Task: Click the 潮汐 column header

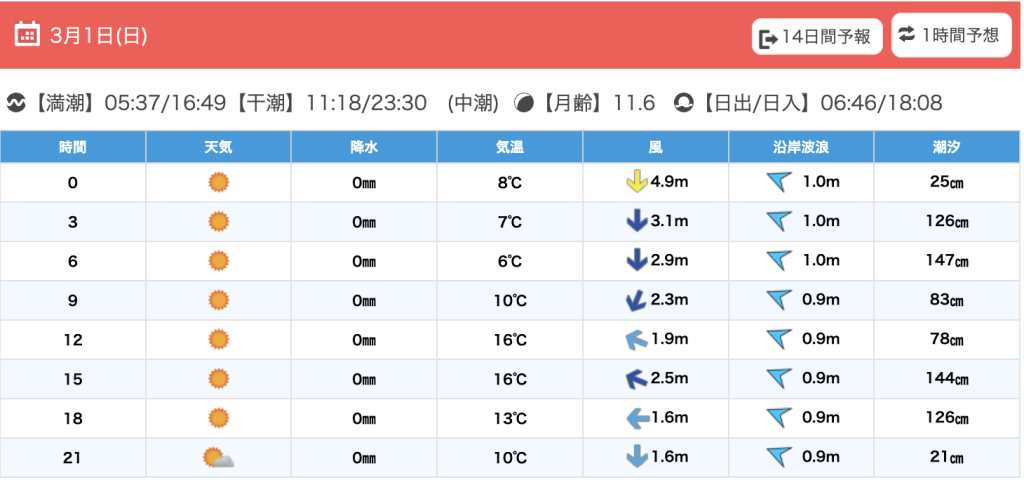Action: (x=946, y=147)
